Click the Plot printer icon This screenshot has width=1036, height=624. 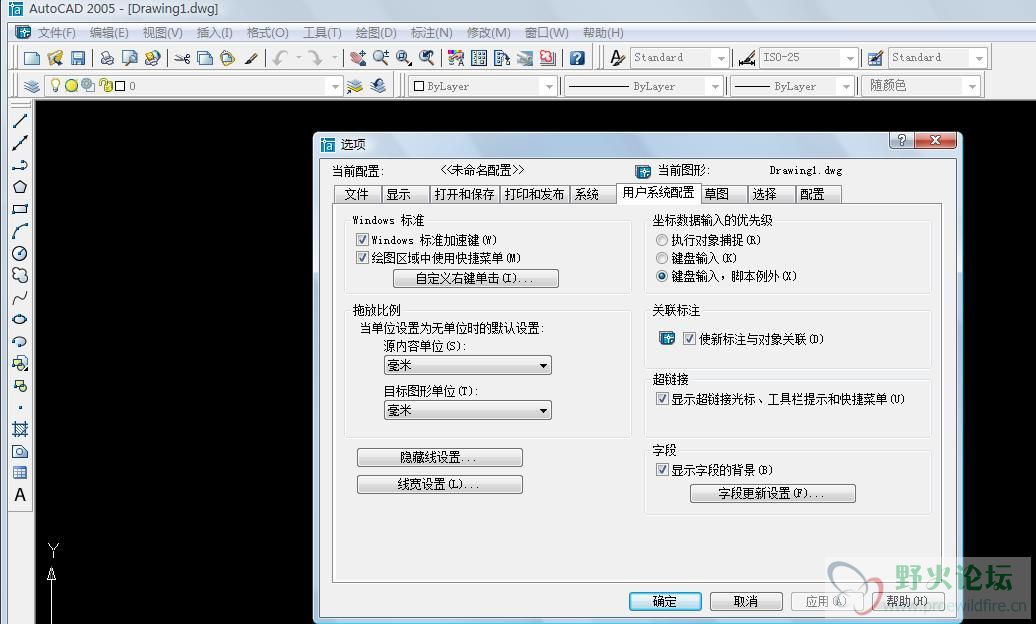pos(107,58)
